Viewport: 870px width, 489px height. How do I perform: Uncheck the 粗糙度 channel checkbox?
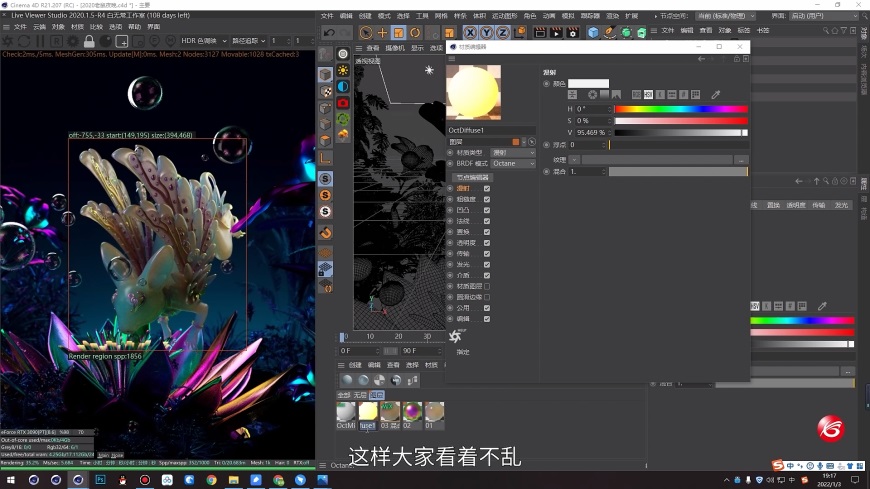point(487,199)
